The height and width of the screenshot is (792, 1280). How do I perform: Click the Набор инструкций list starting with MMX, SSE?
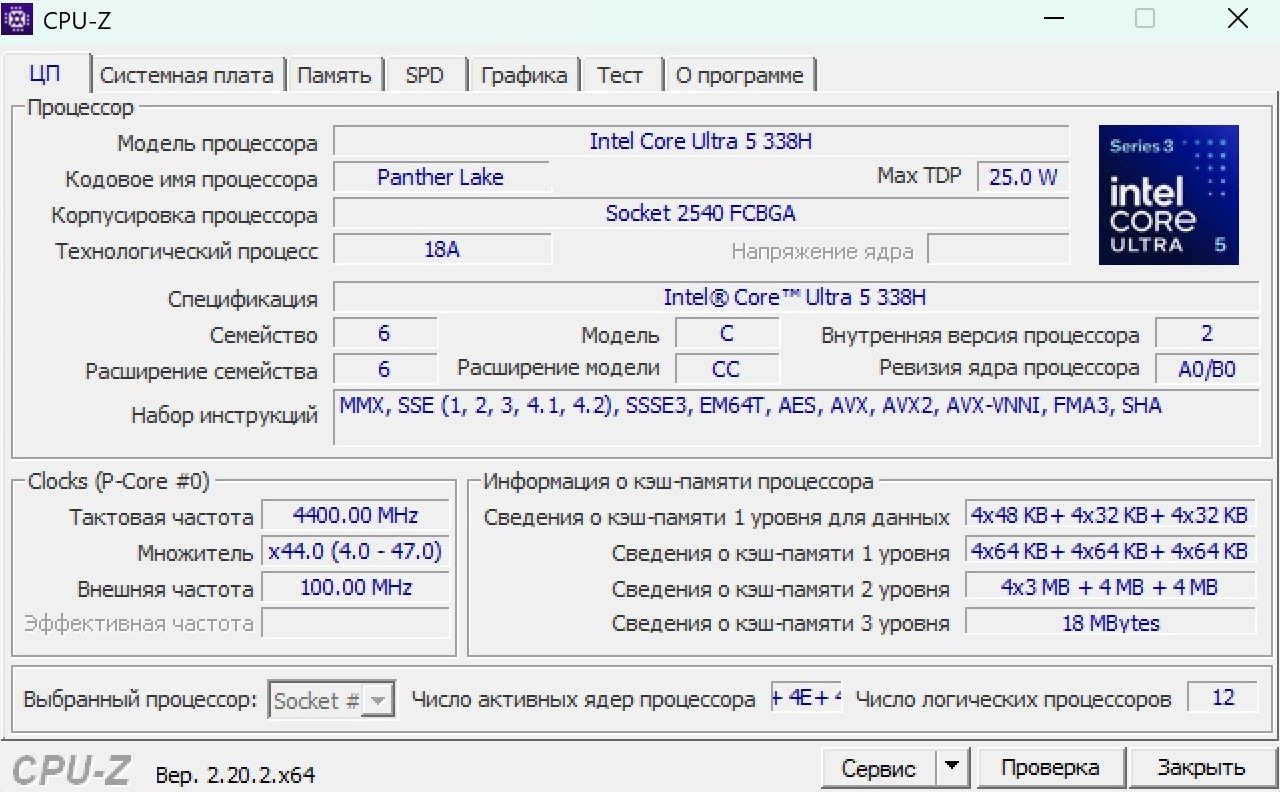coord(796,417)
